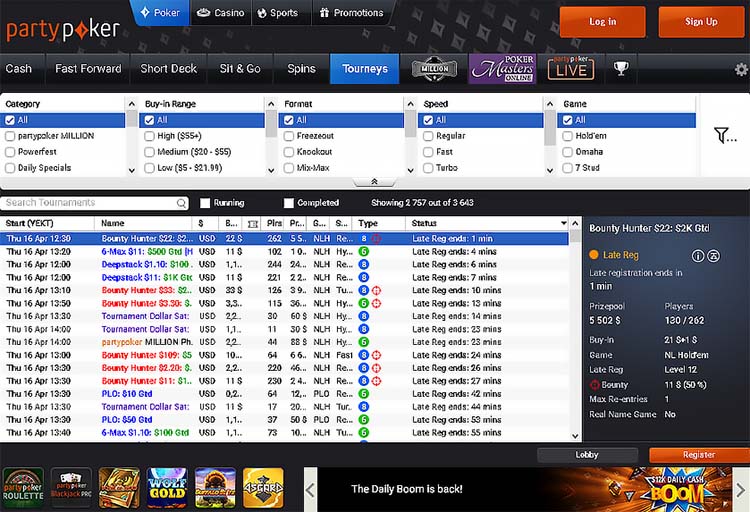Check the Freezeout format
This screenshot has height=512, width=750.
(x=288, y=136)
